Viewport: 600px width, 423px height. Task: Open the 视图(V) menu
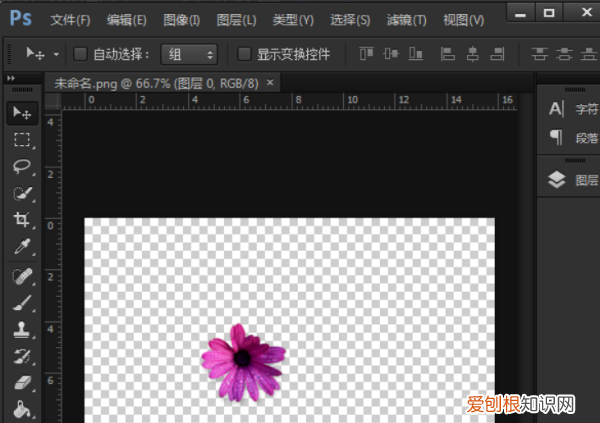pos(463,20)
